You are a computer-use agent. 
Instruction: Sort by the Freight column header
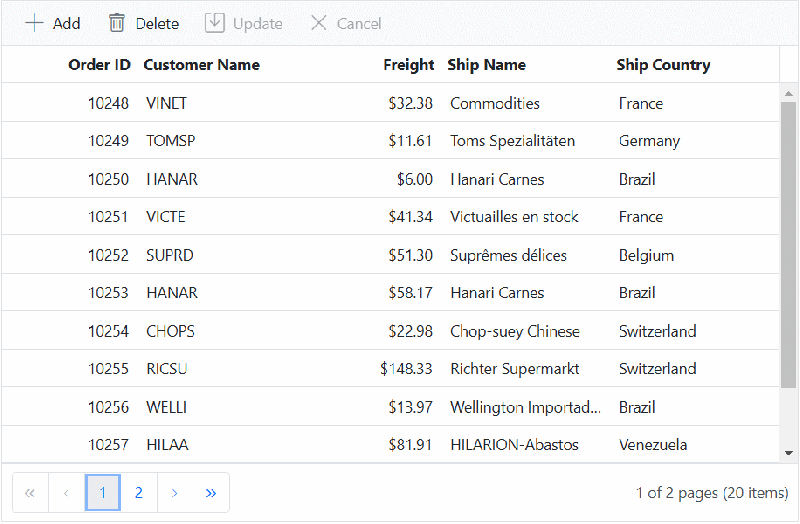(x=408, y=65)
